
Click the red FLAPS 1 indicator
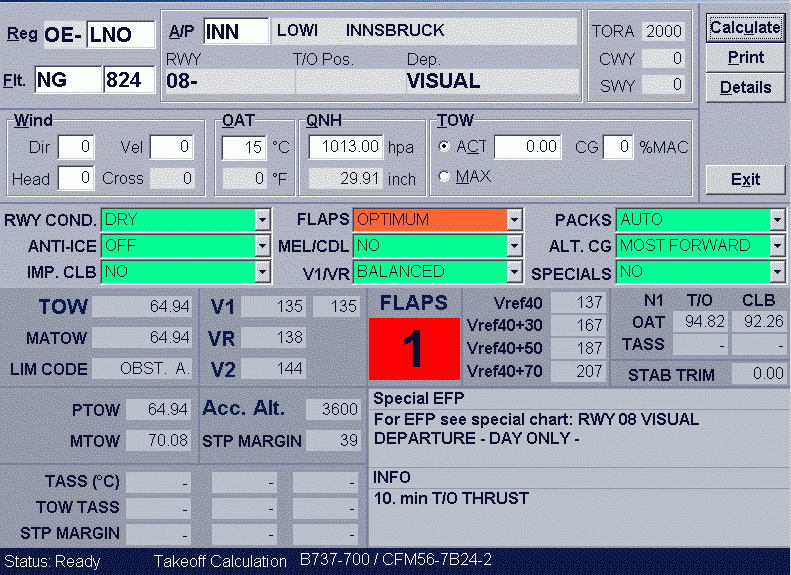414,349
